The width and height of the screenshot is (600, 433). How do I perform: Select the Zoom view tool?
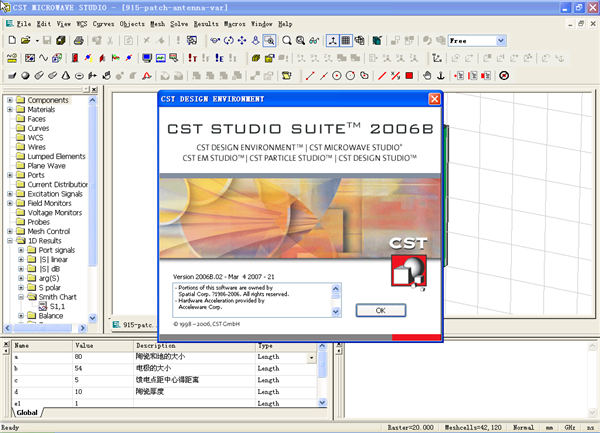[270, 41]
